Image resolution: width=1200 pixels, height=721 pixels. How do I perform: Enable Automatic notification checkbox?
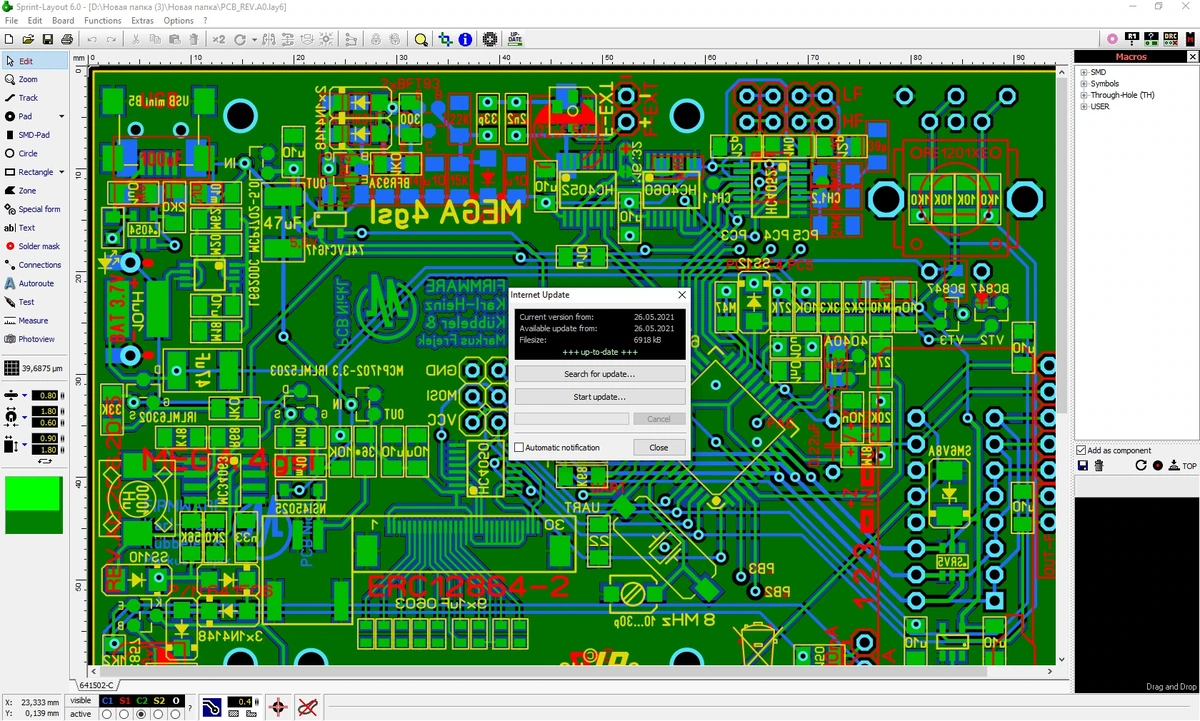[x=519, y=448]
